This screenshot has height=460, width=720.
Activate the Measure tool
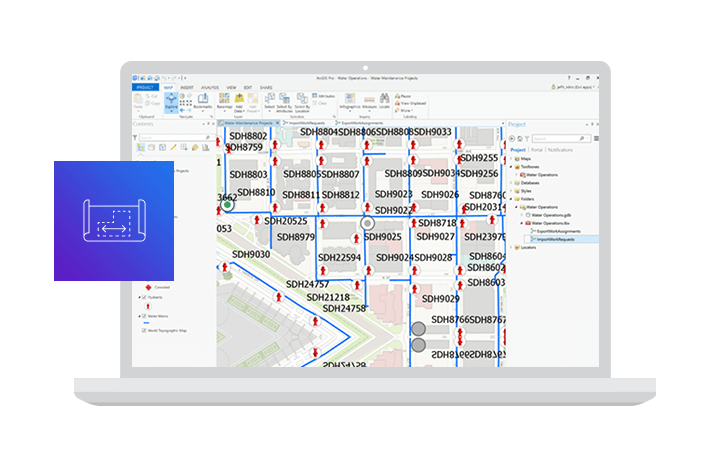tap(369, 102)
